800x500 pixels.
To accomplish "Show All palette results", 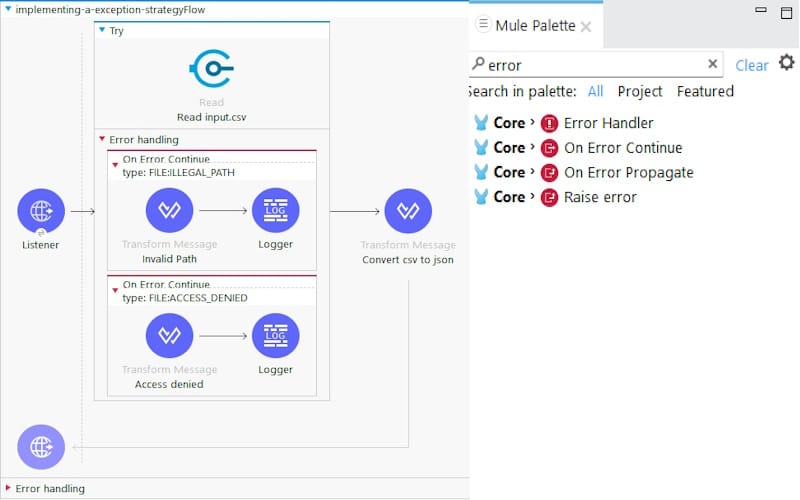I will [595, 91].
